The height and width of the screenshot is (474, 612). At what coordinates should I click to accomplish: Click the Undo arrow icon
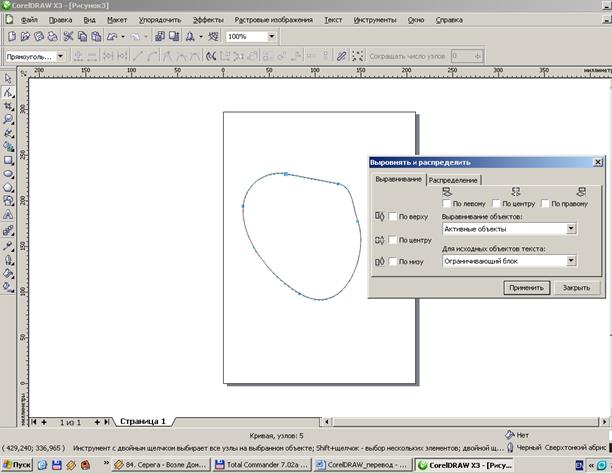pyautogui.click(x=112, y=36)
